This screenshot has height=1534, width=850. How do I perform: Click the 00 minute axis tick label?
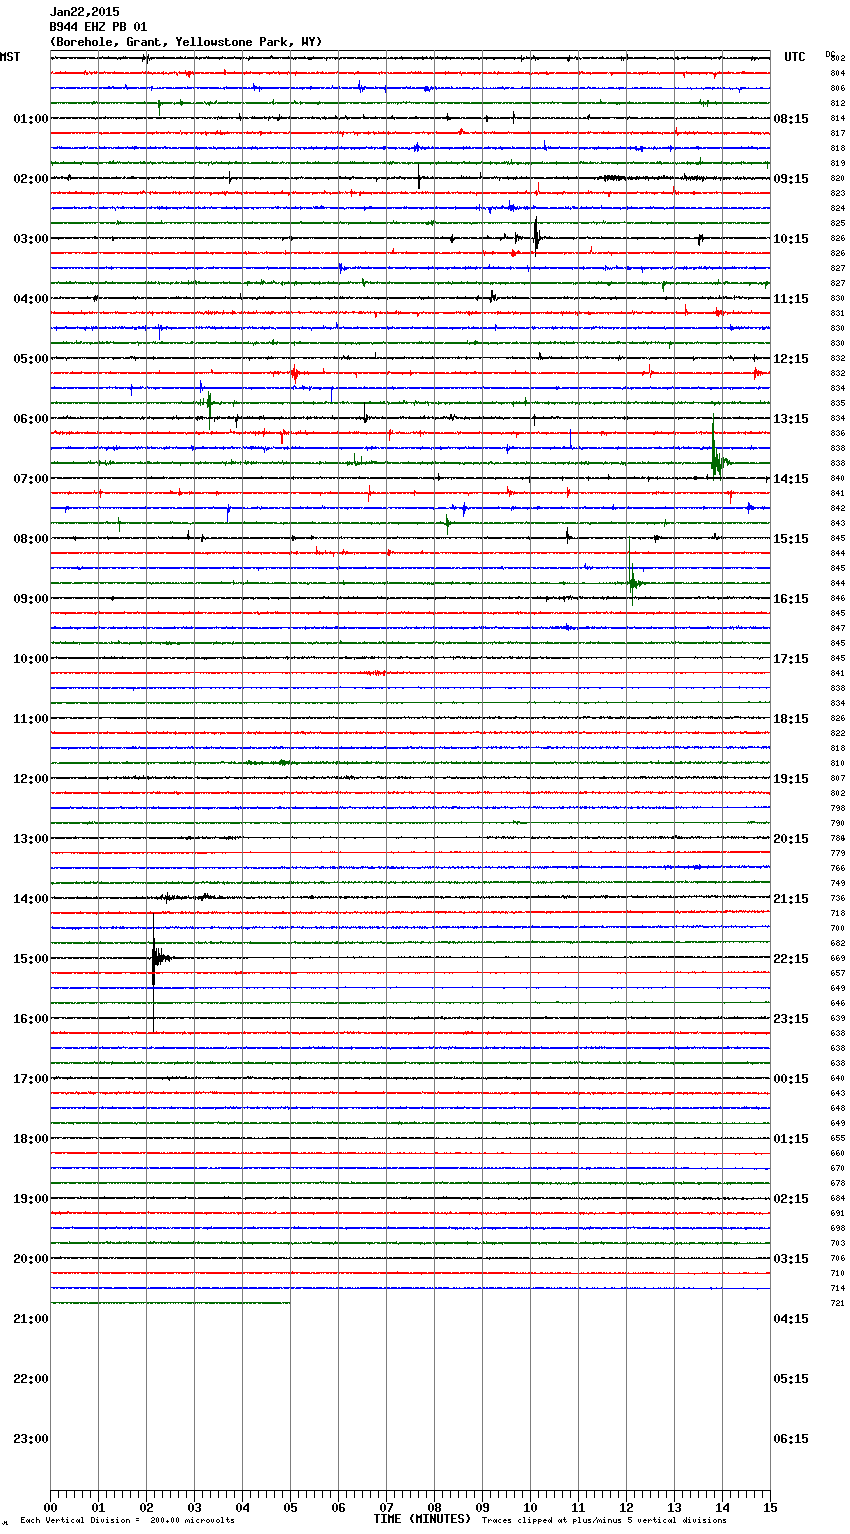50,1508
